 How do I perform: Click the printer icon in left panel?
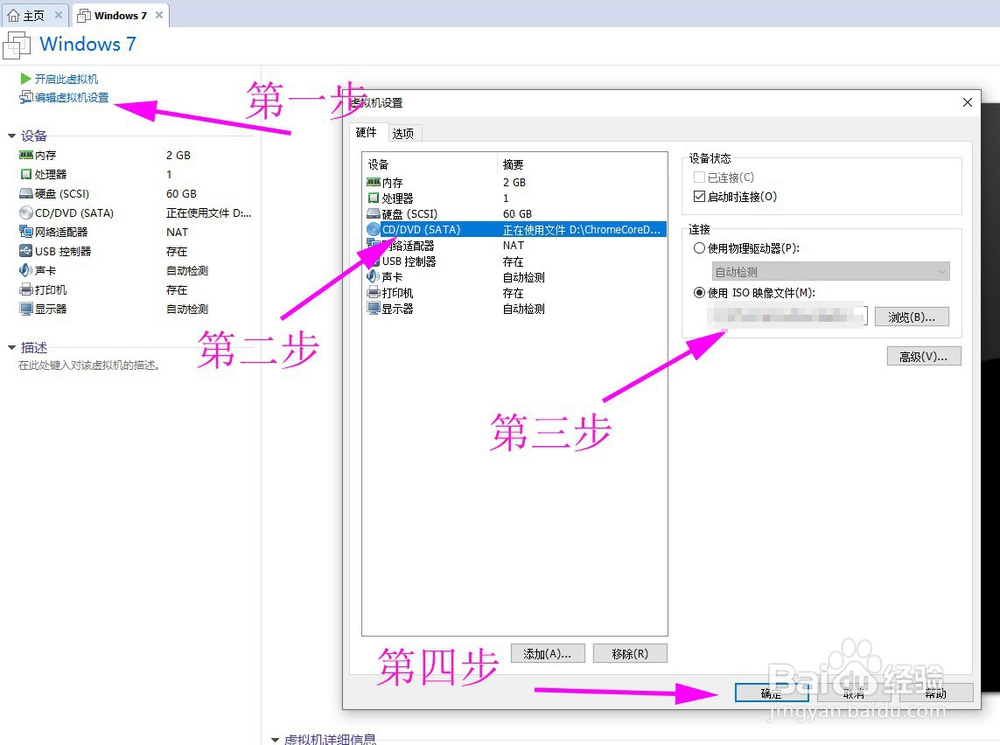click(x=26, y=290)
